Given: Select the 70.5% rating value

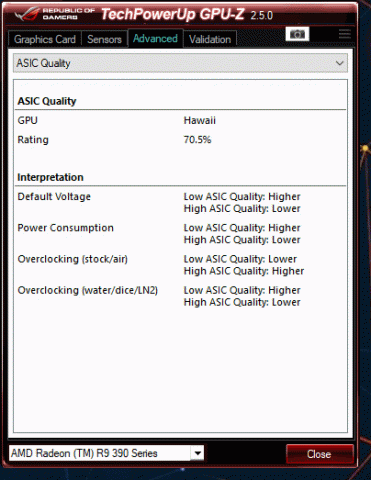Looking at the screenshot, I should tap(197, 139).
